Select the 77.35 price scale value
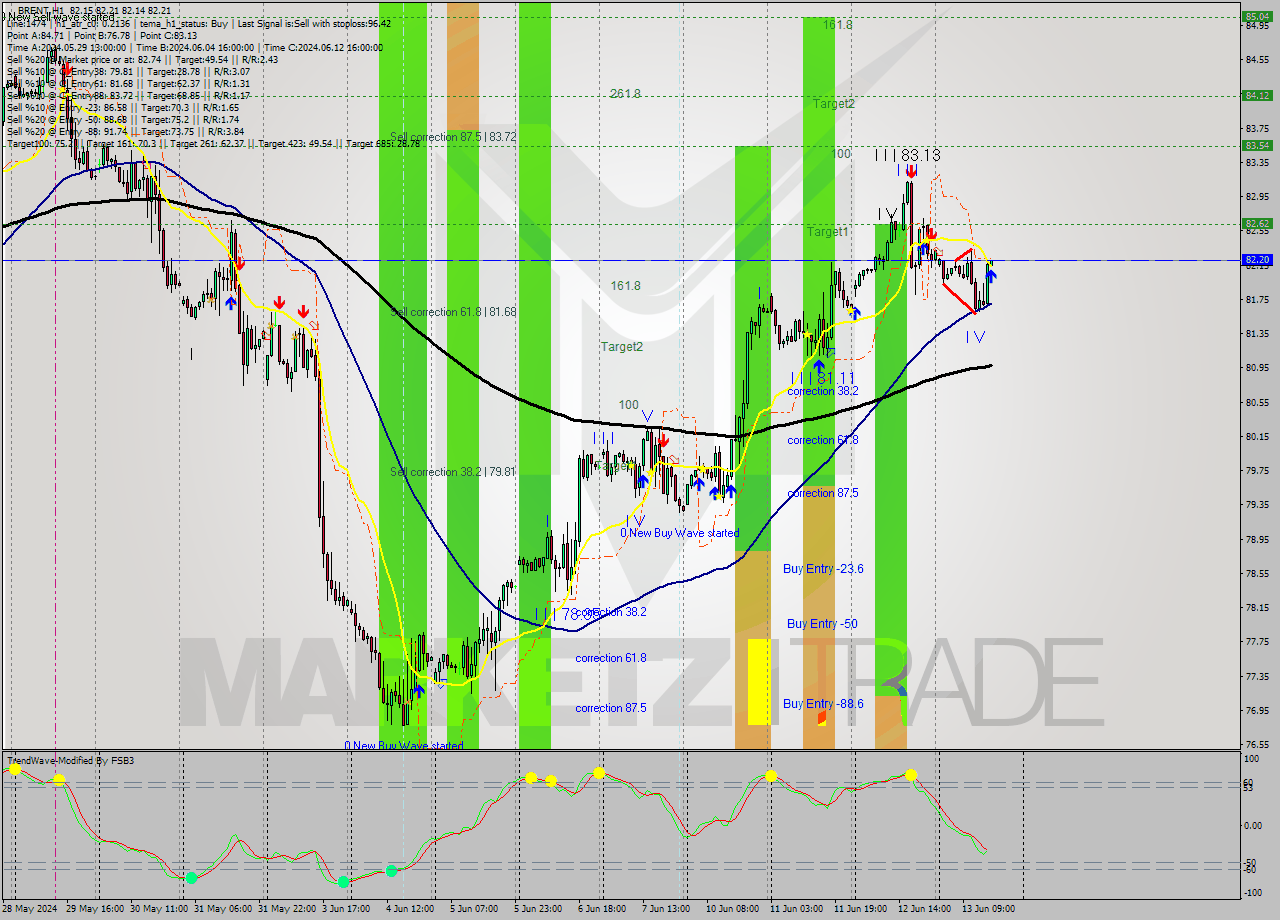1280x920 pixels. pyautogui.click(x=1258, y=676)
